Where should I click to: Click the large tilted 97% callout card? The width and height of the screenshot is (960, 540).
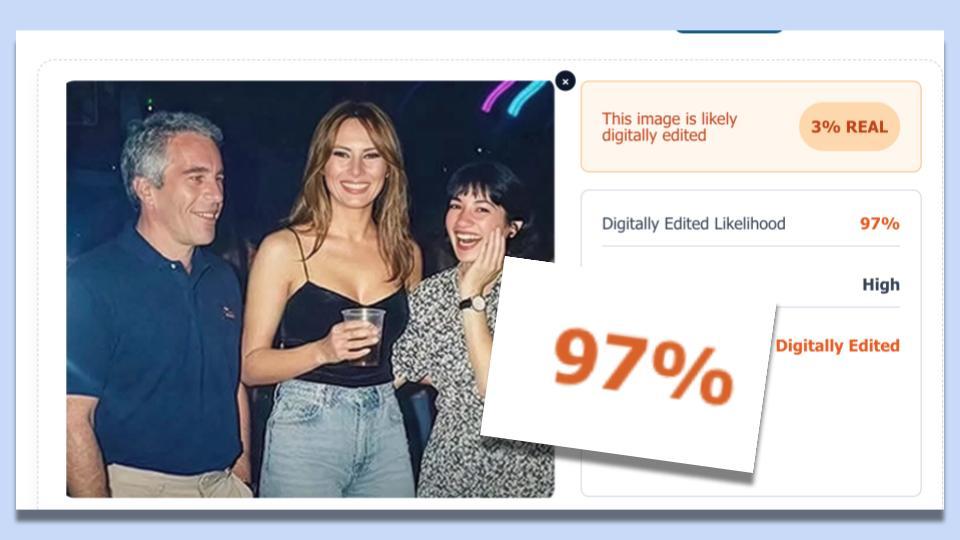[628, 365]
